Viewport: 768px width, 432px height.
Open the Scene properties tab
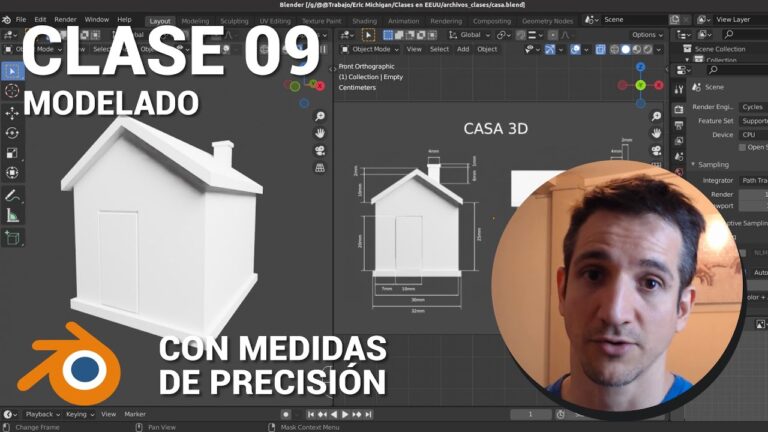(679, 157)
